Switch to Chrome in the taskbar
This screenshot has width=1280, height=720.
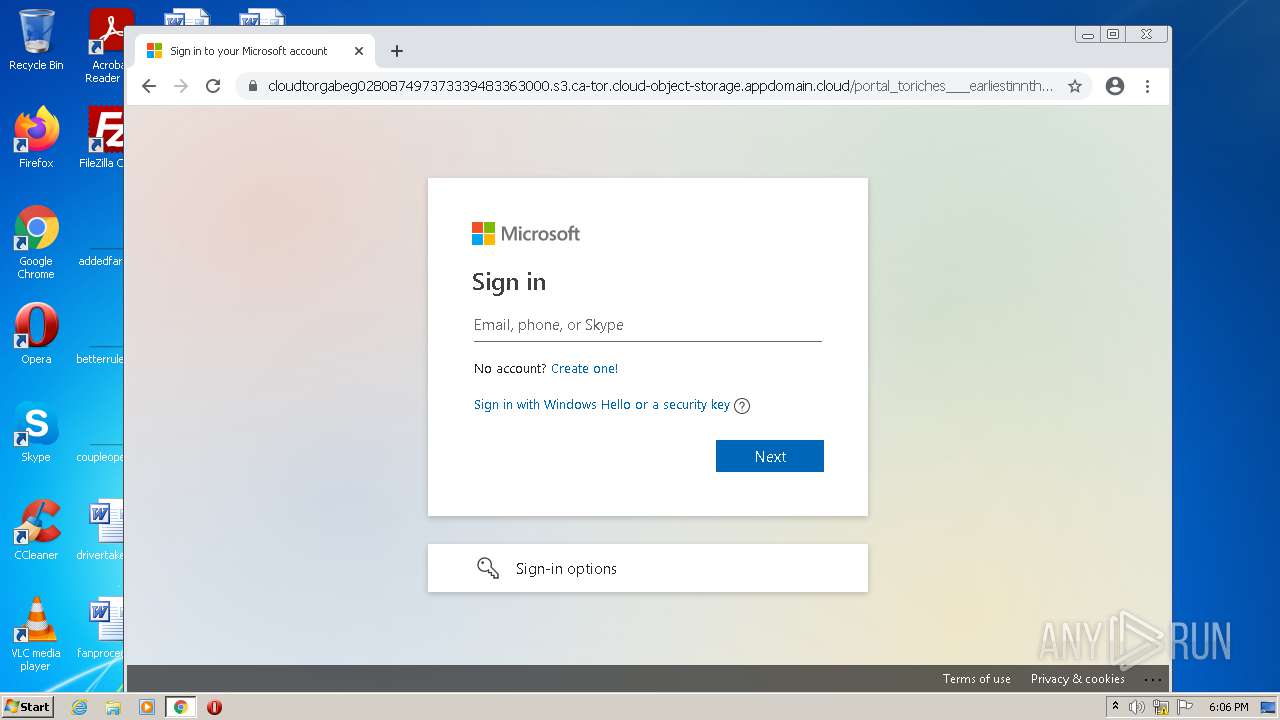pyautogui.click(x=180, y=707)
